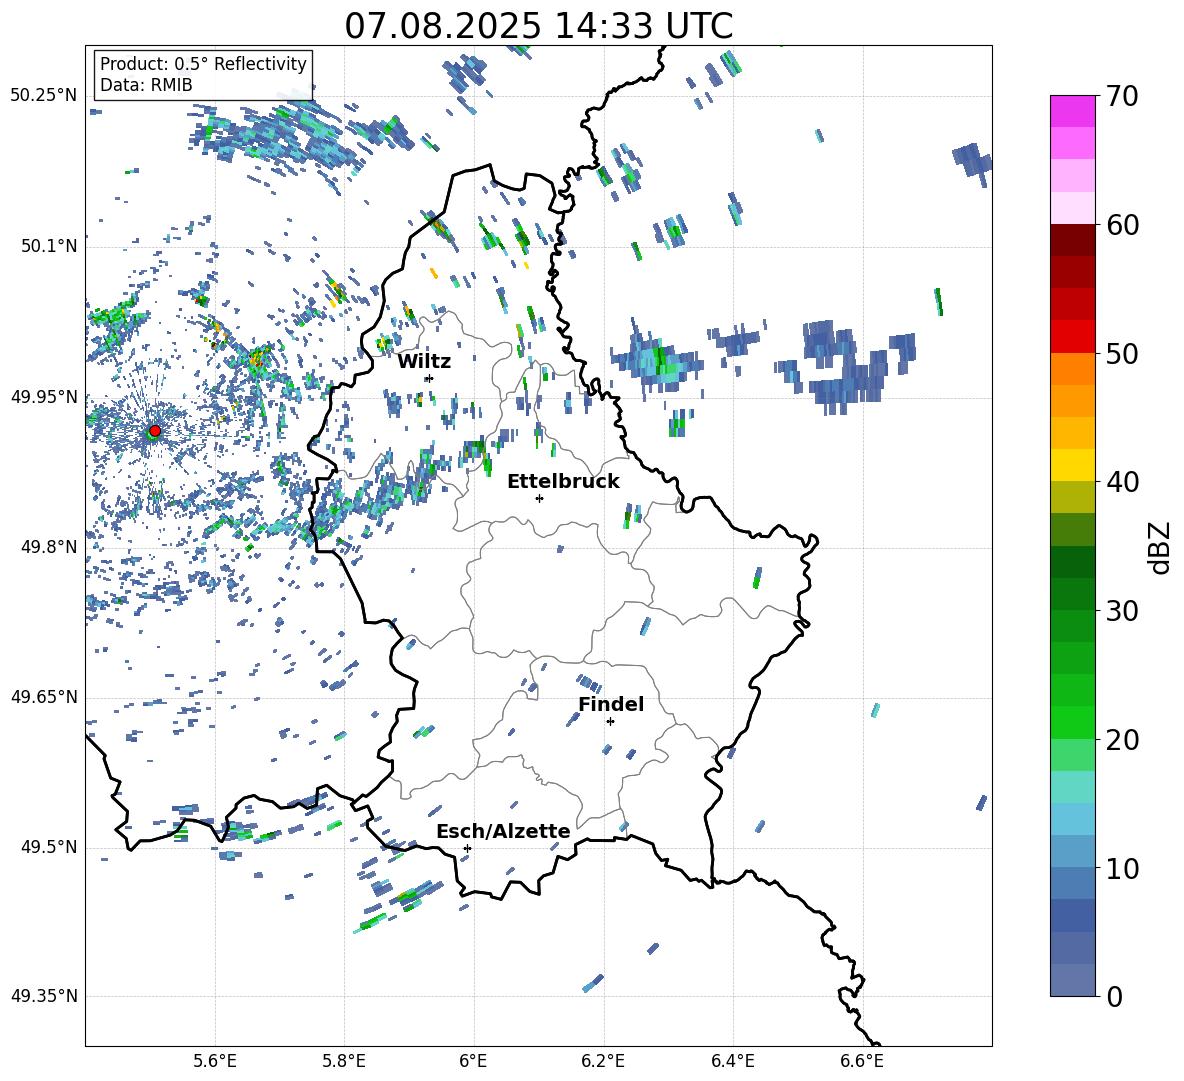Click the colorbar tick label 70

click(x=1122, y=97)
